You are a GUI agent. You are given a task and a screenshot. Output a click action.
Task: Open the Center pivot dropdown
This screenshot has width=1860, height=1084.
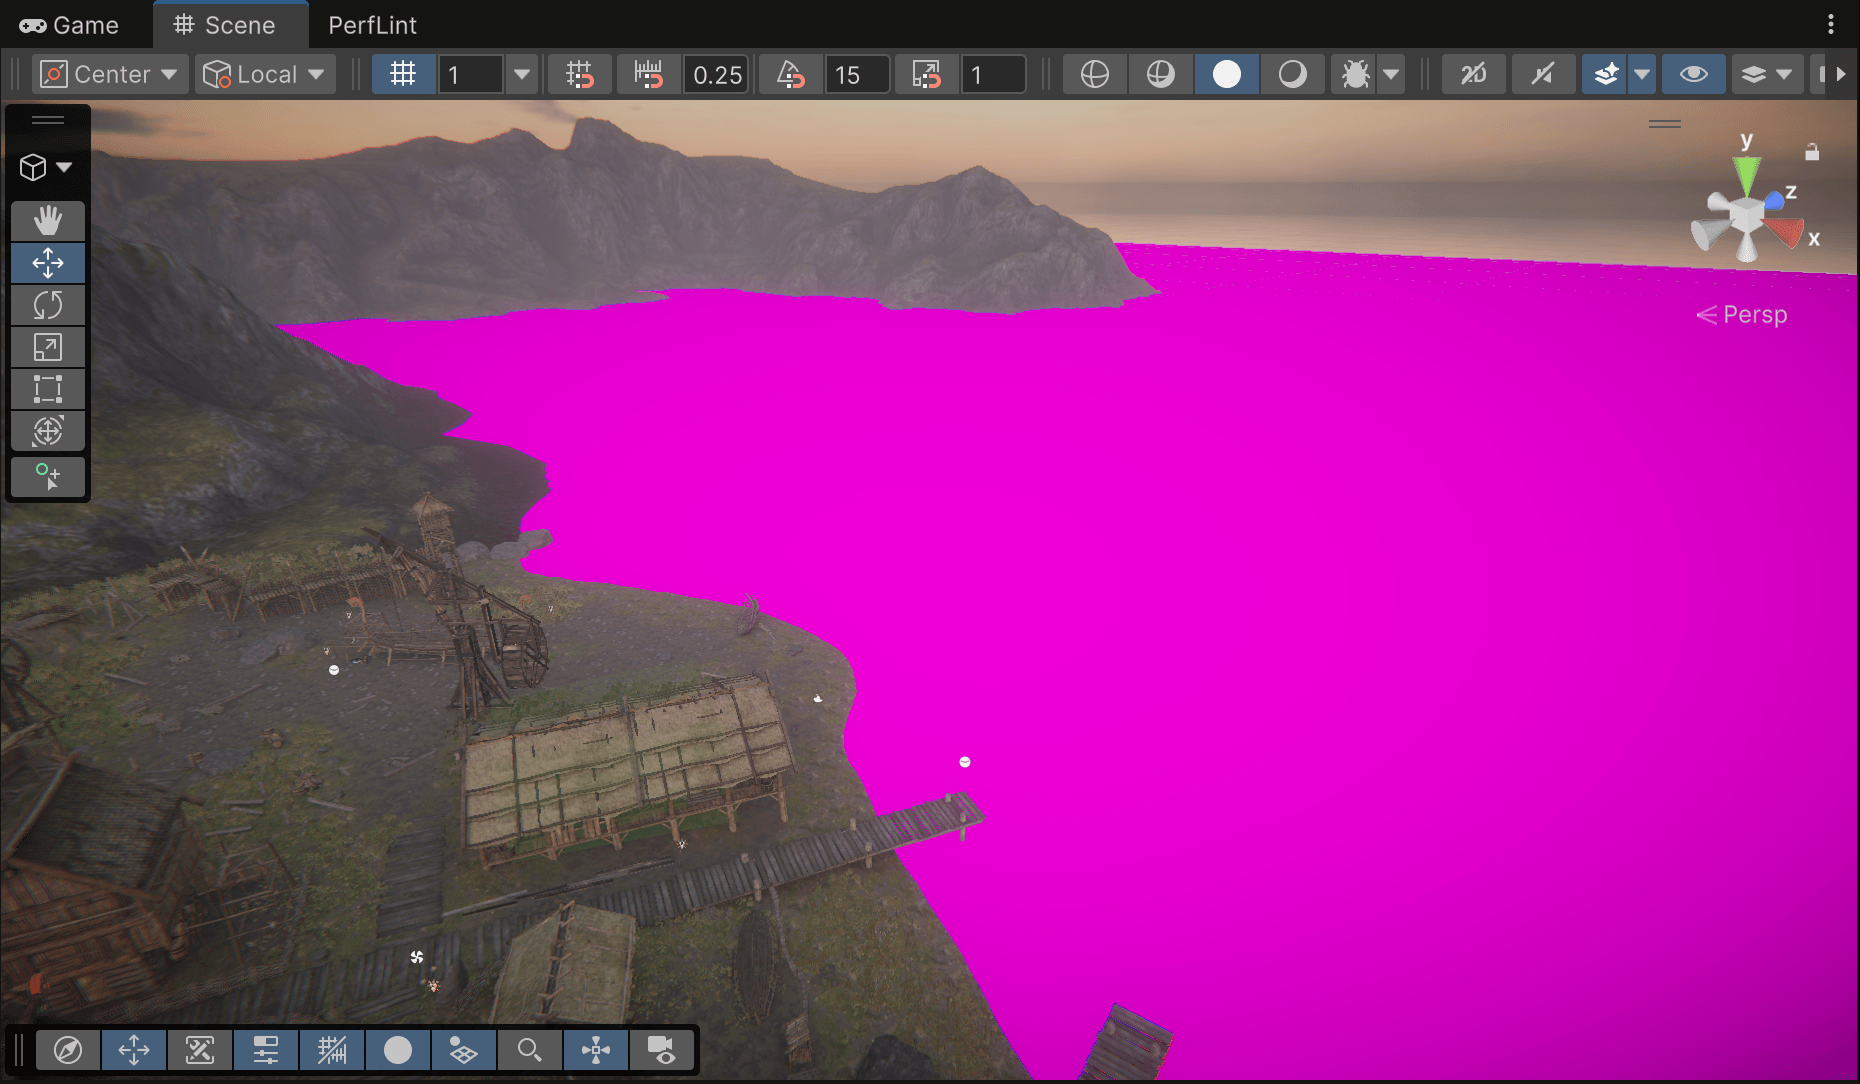[110, 74]
